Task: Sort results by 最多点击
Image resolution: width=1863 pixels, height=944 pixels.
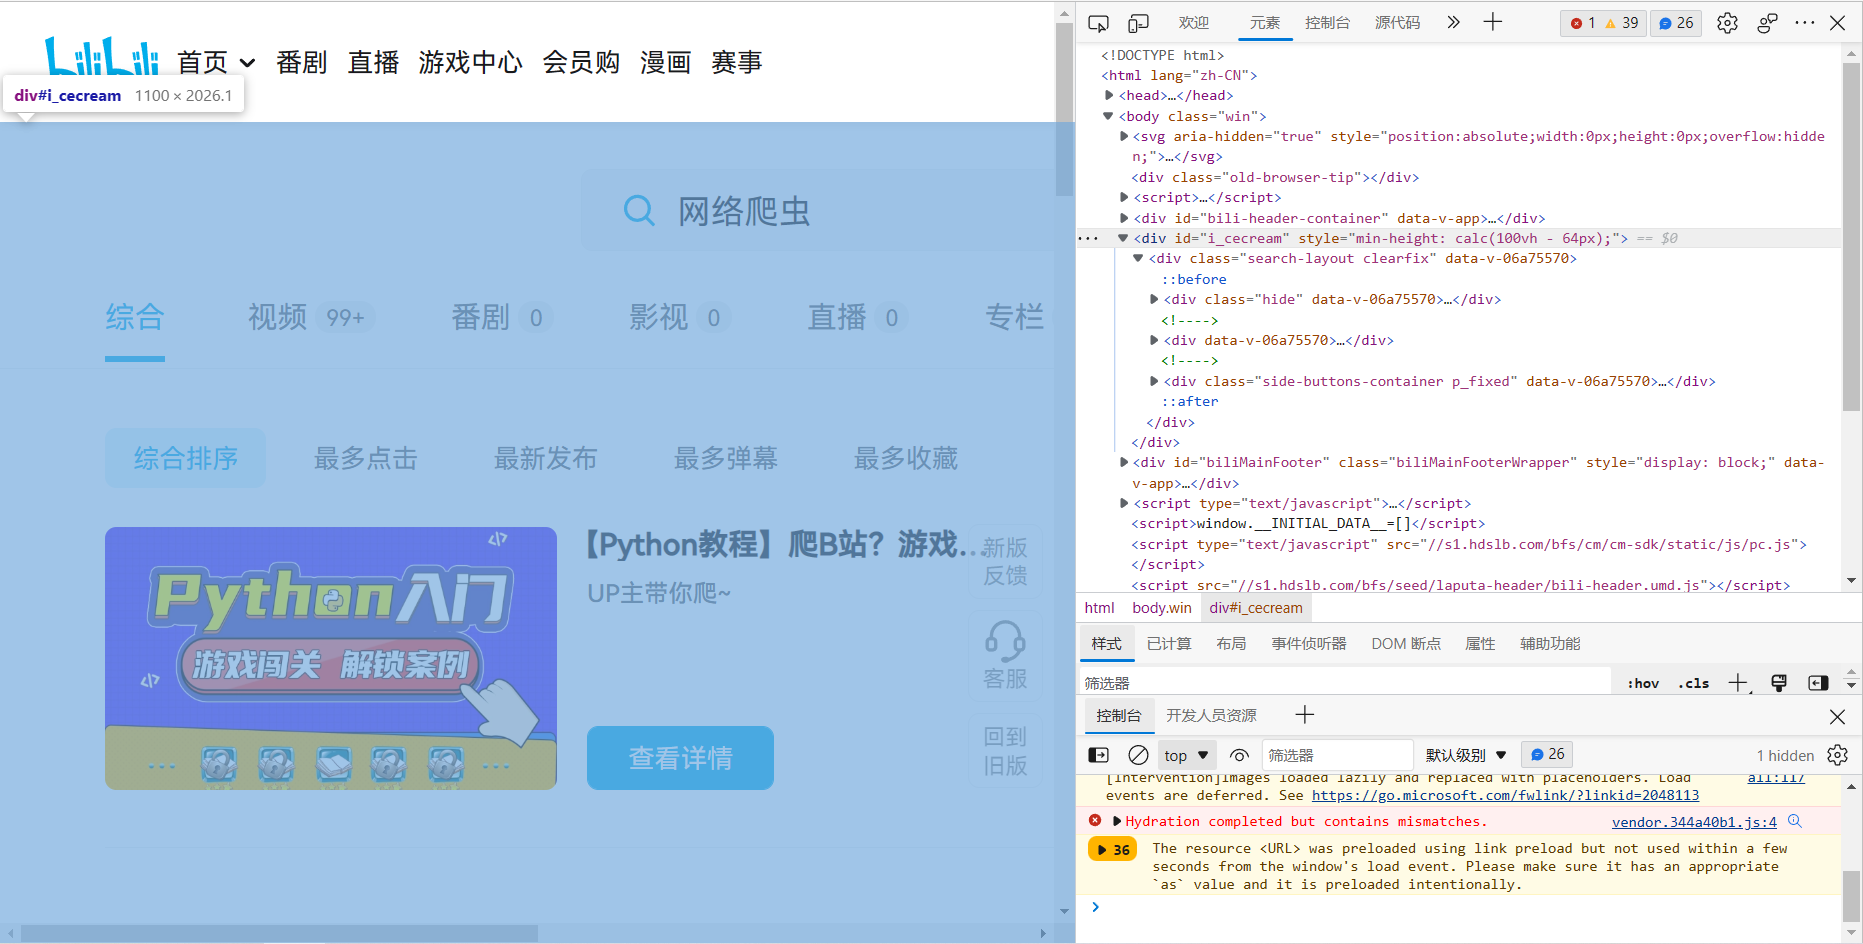Action: click(x=366, y=458)
